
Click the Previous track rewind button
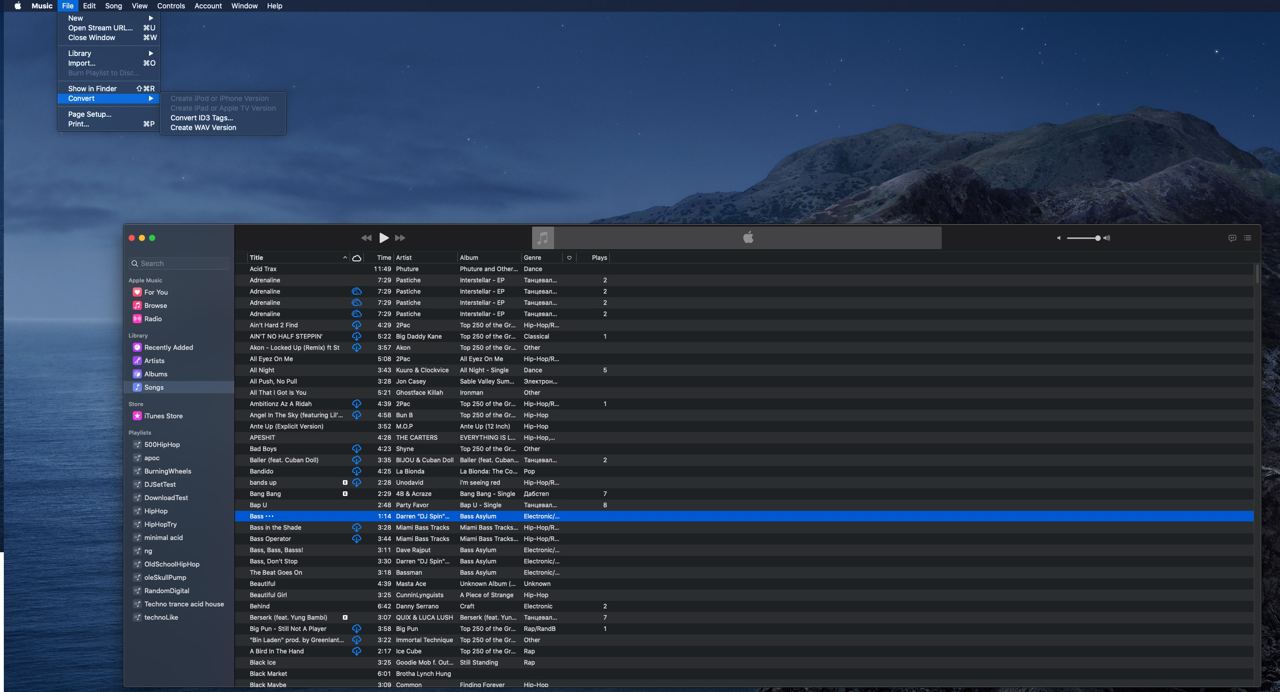pos(366,238)
